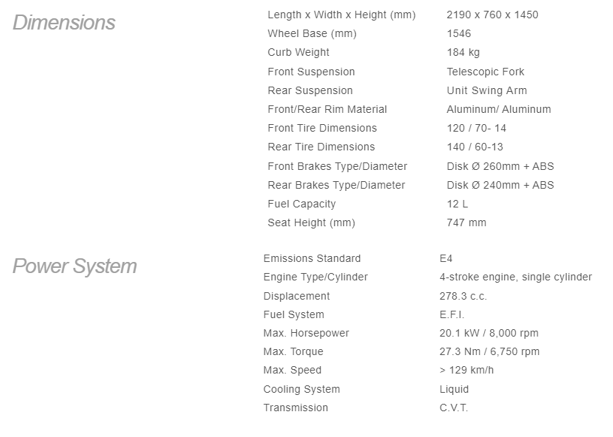613x437 pixels.
Task: Click the Max. Torque label
Action: pos(293,352)
